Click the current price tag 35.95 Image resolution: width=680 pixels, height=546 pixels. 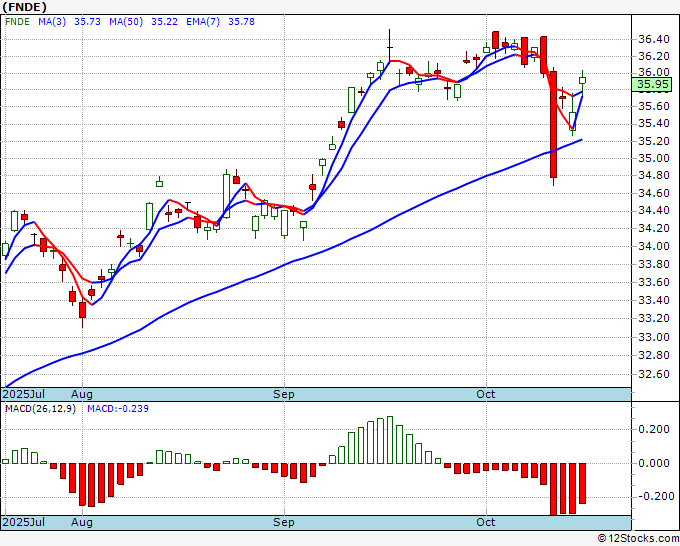[x=652, y=84]
